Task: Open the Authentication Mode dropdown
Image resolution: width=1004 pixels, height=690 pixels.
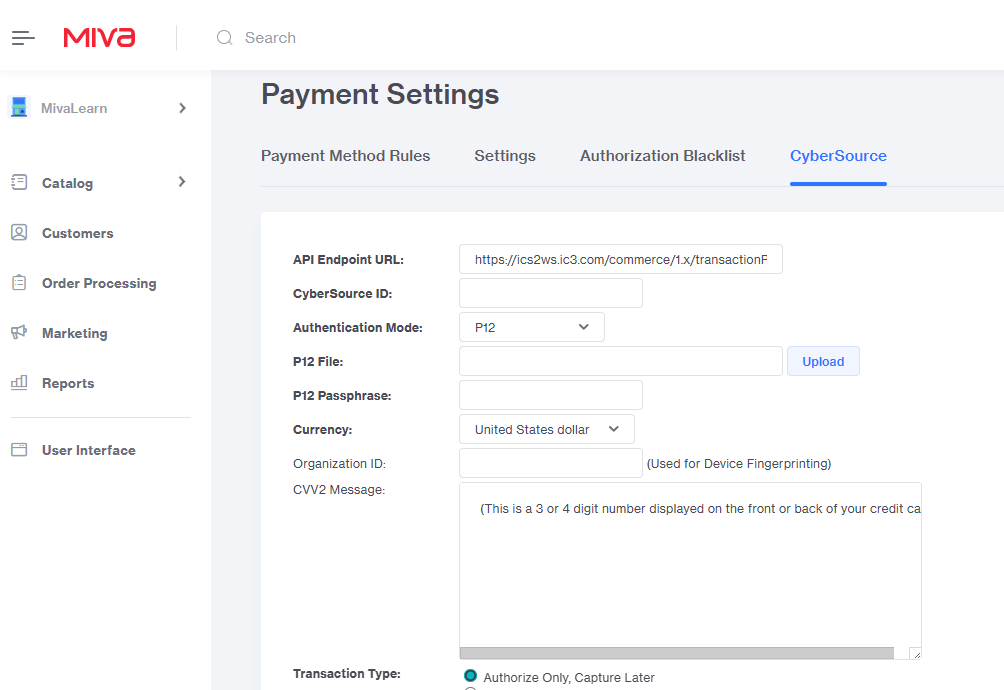Action: pyautogui.click(x=532, y=327)
